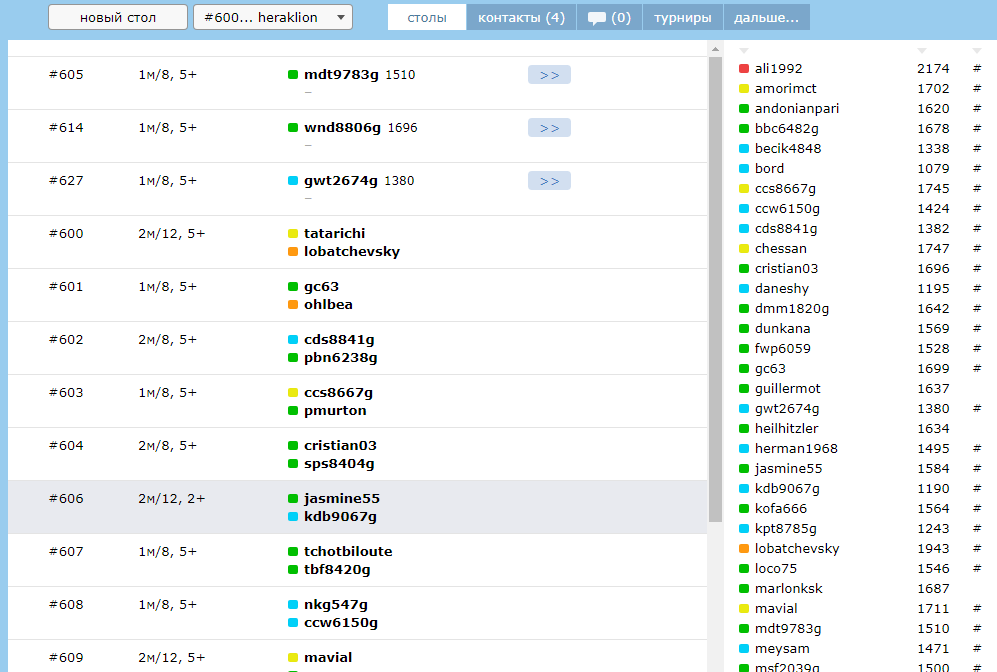Select heilhitzler in player list

click(787, 429)
